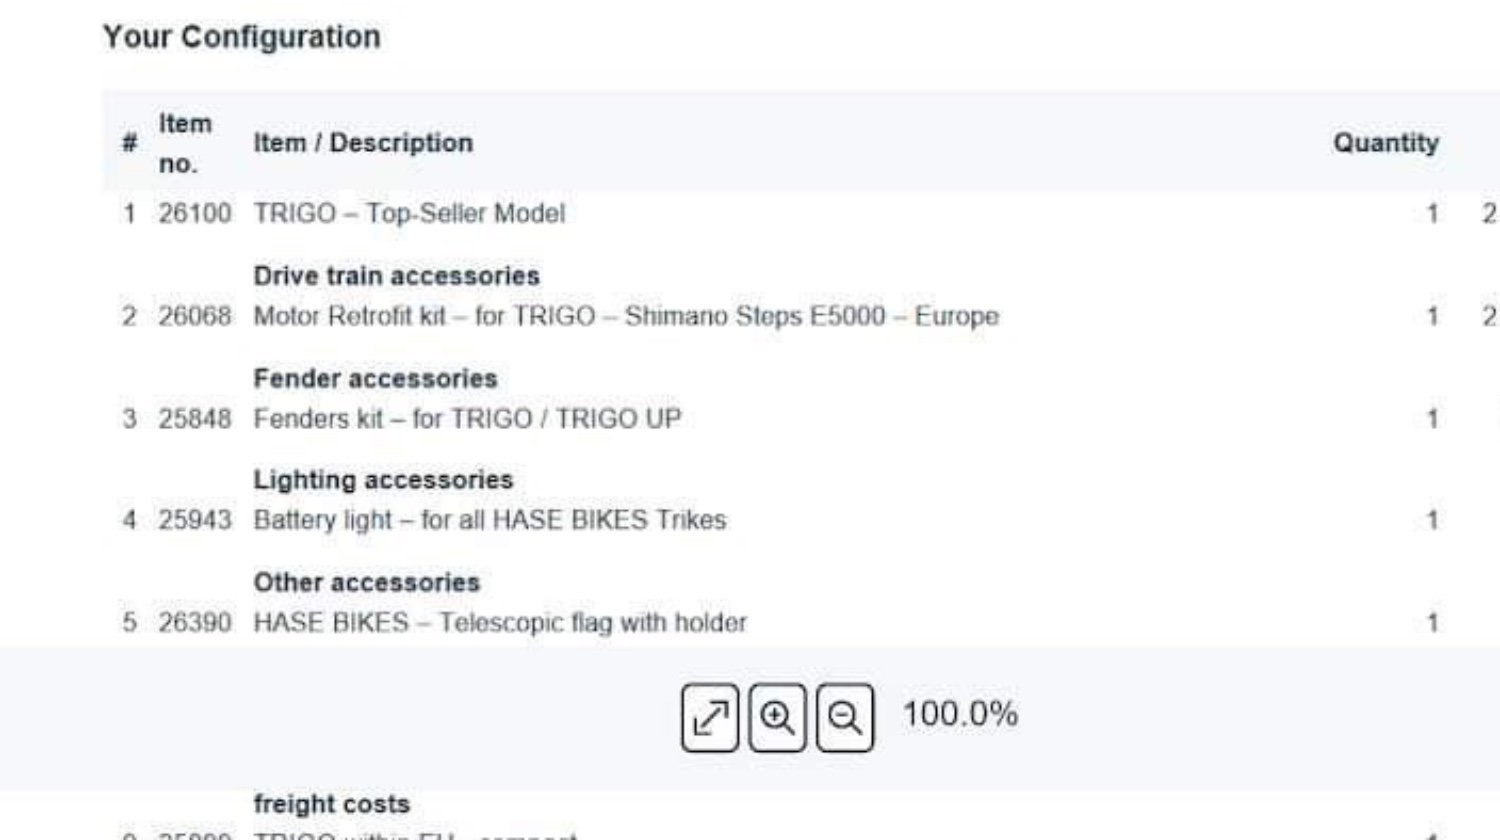The image size is (1500, 840).
Task: Click item number 26100
Action: (x=194, y=214)
